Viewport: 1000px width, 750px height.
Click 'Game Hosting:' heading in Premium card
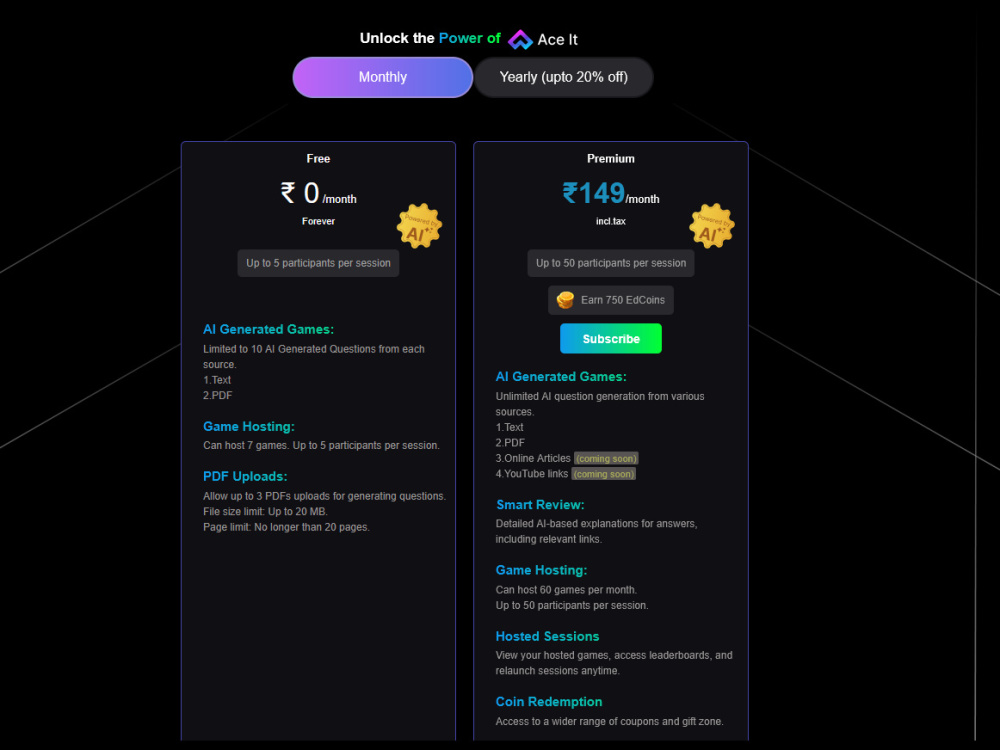(x=541, y=570)
